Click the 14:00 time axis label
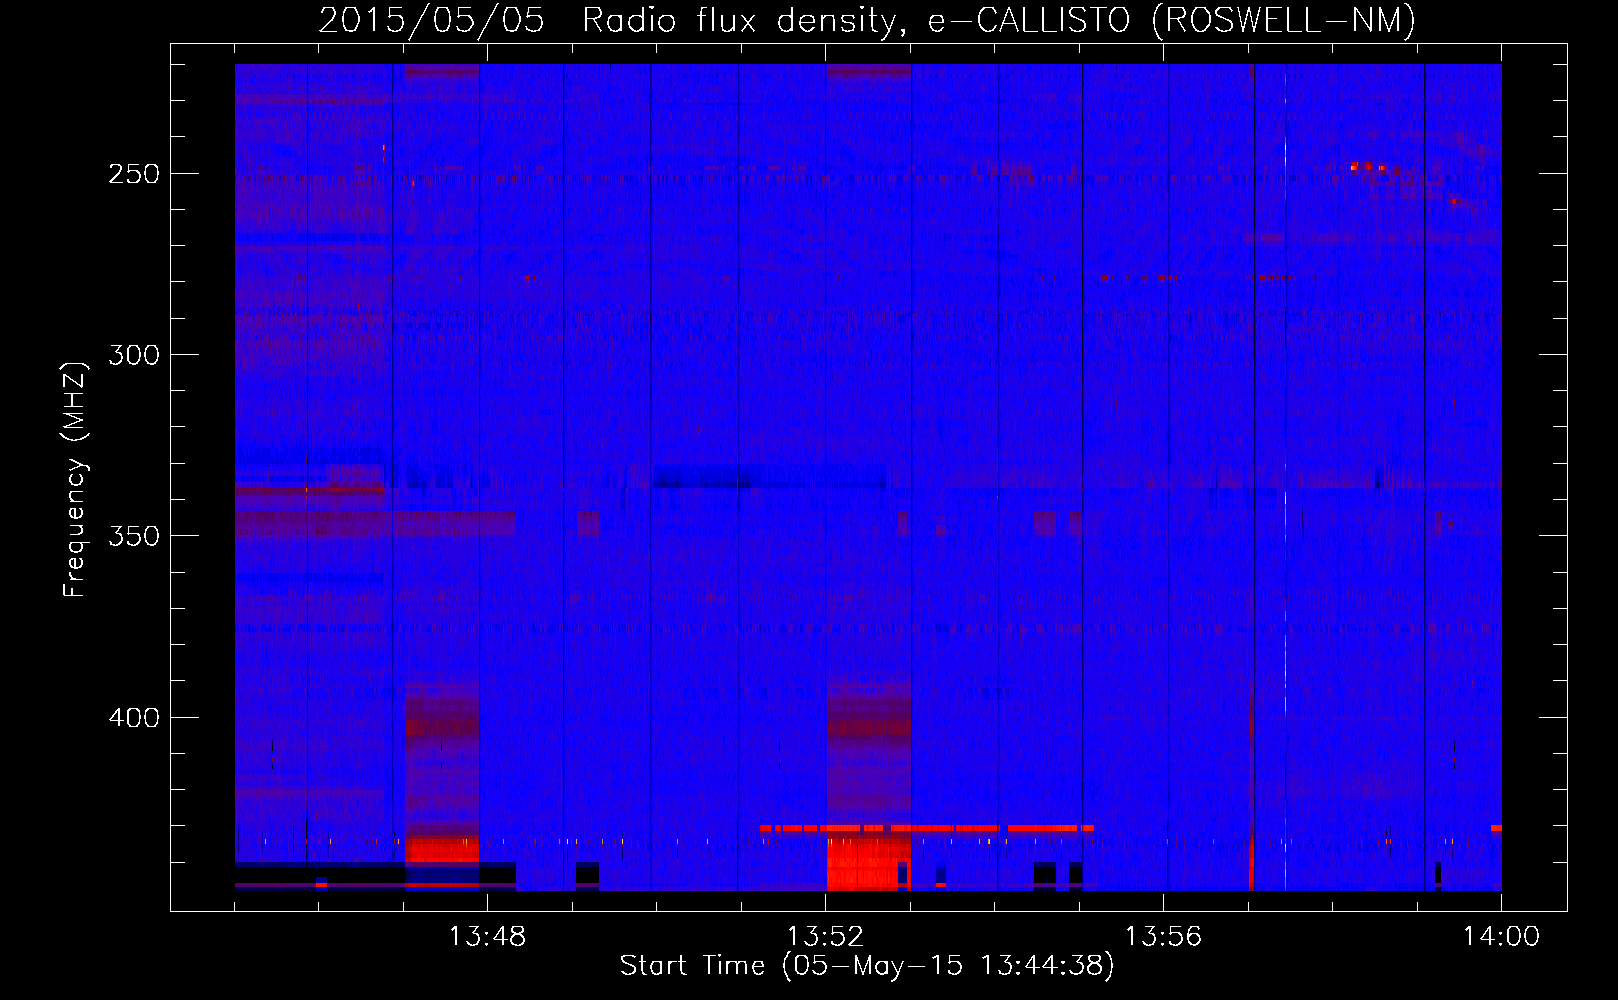The height and width of the screenshot is (1000, 1618). pyautogui.click(x=1501, y=937)
